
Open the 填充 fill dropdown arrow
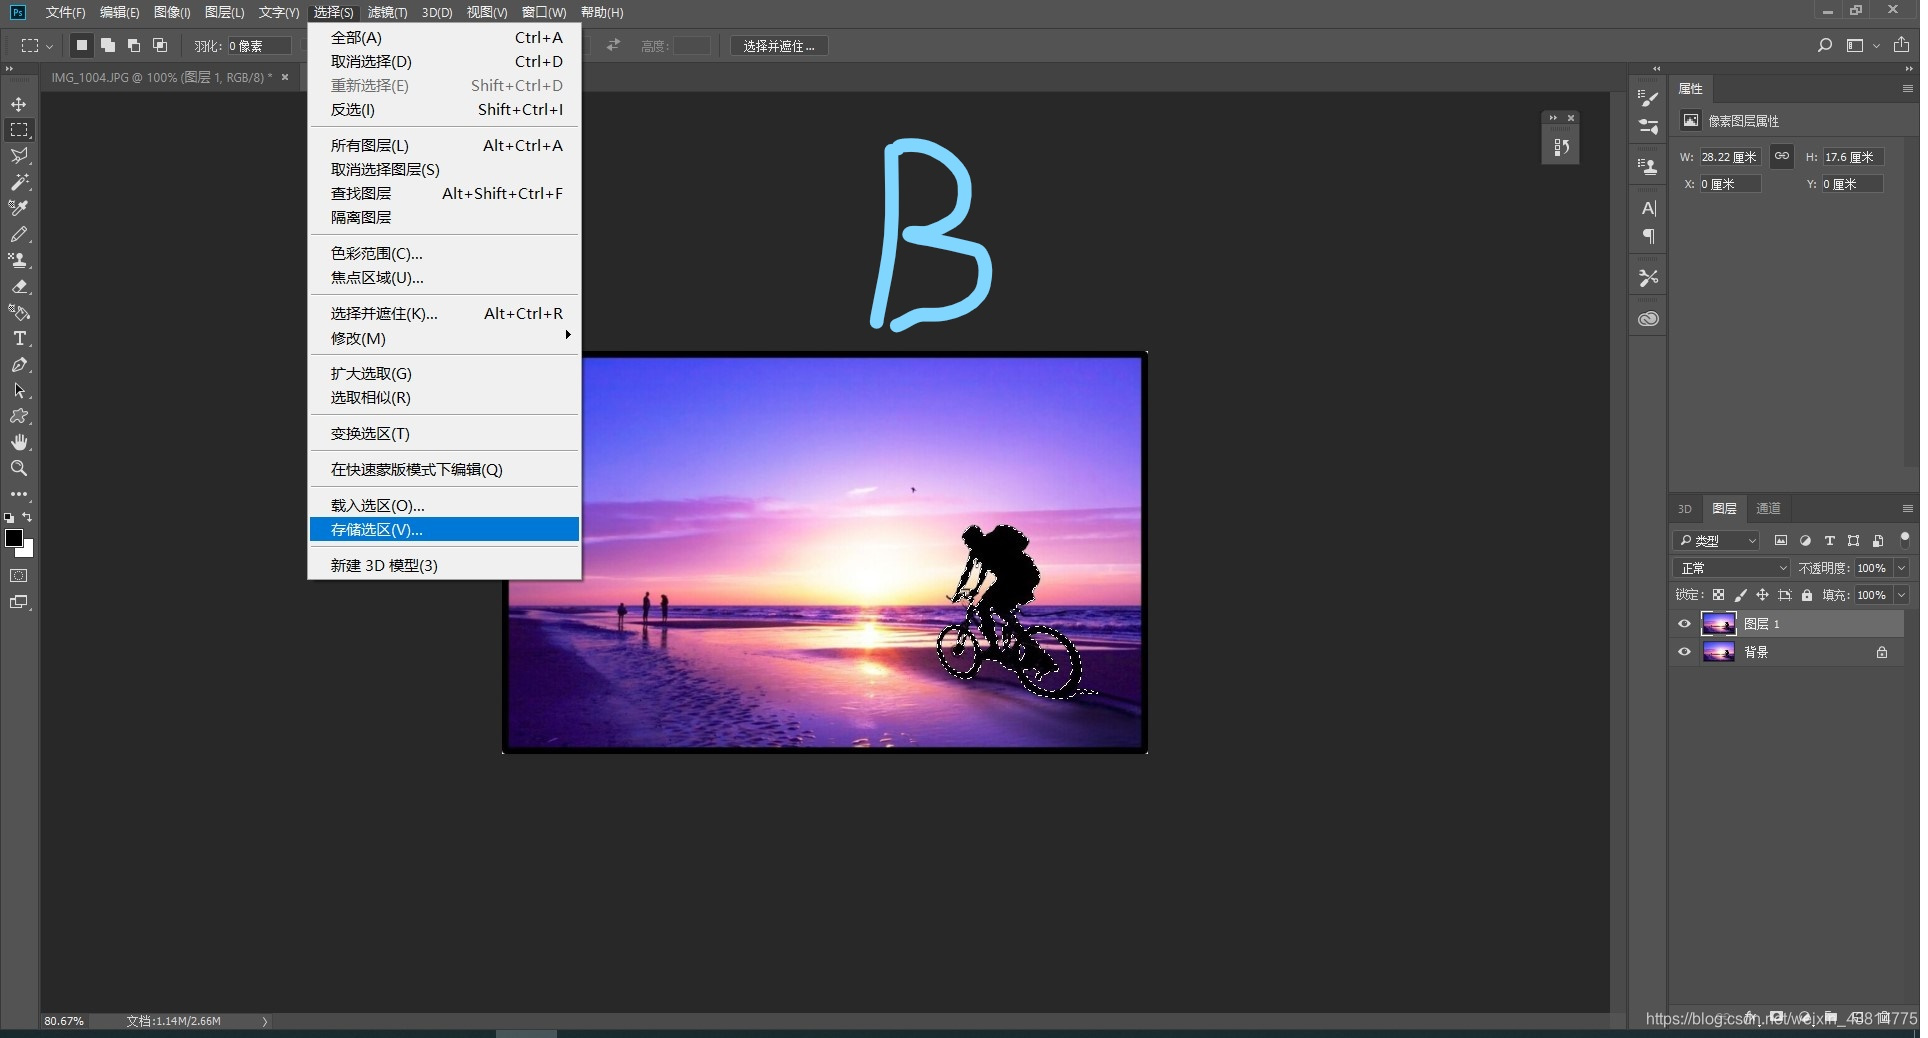(x=1901, y=595)
